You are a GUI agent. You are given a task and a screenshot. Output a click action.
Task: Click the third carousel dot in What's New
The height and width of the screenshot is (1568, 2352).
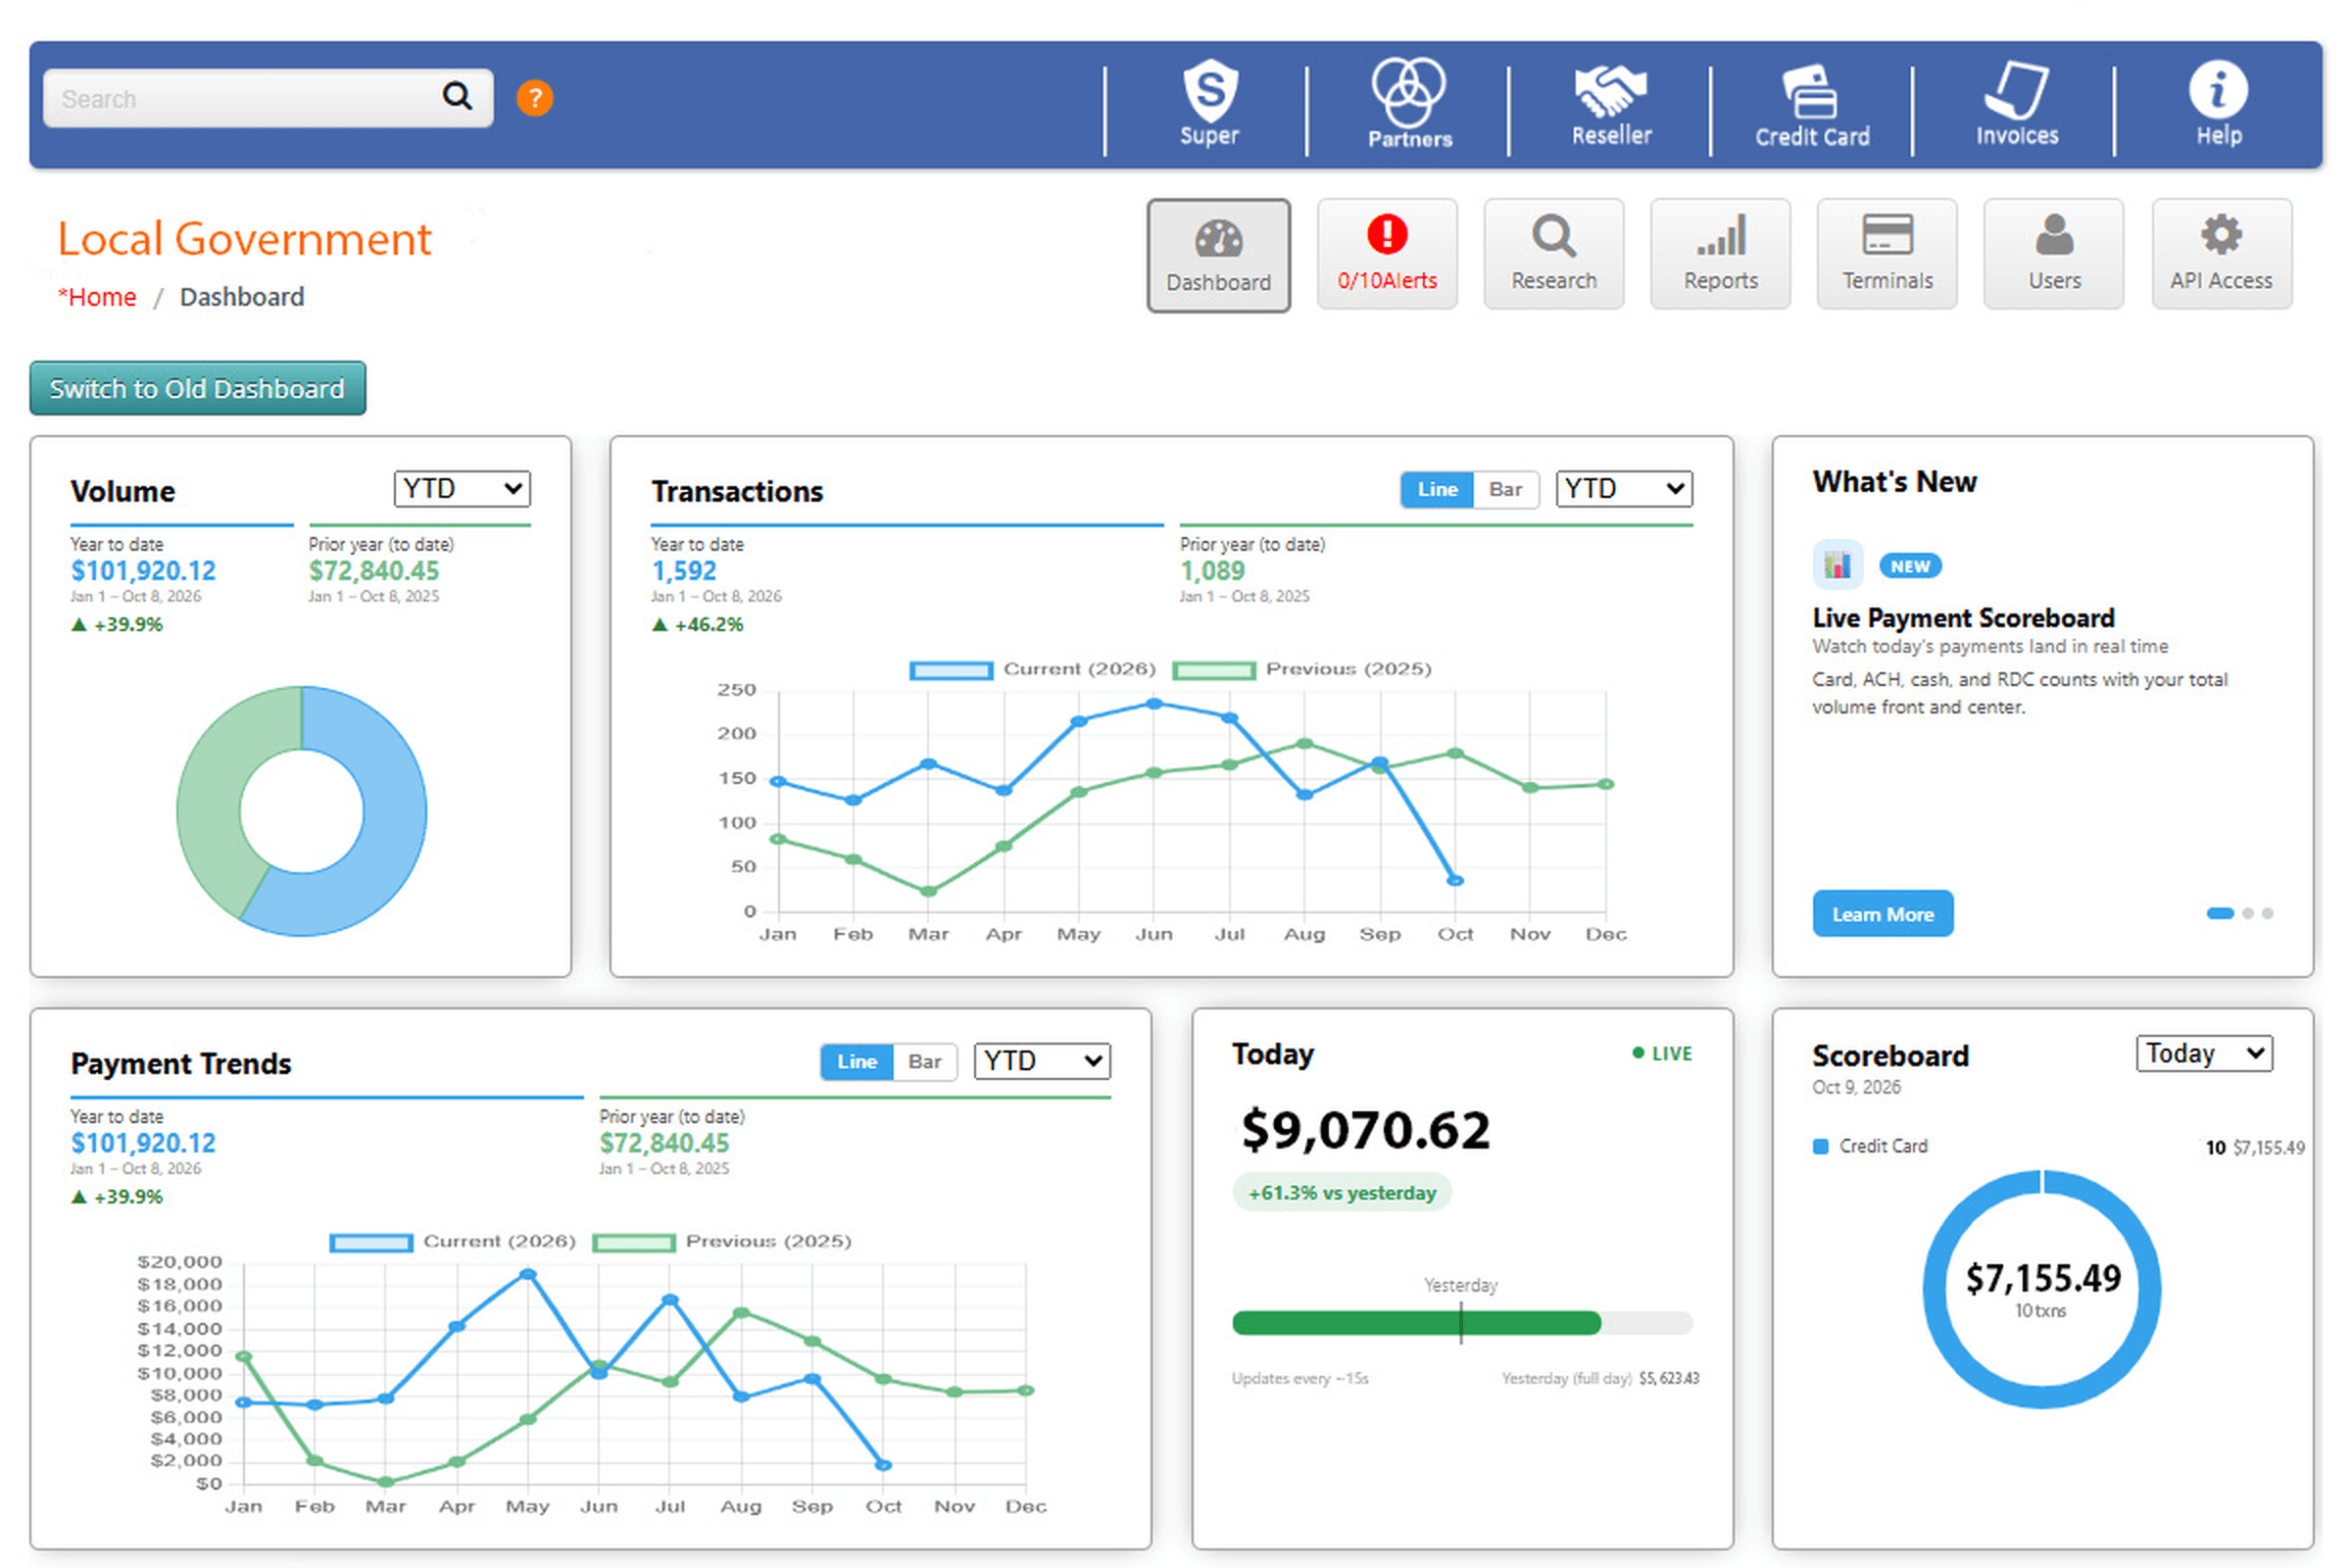click(x=2267, y=913)
